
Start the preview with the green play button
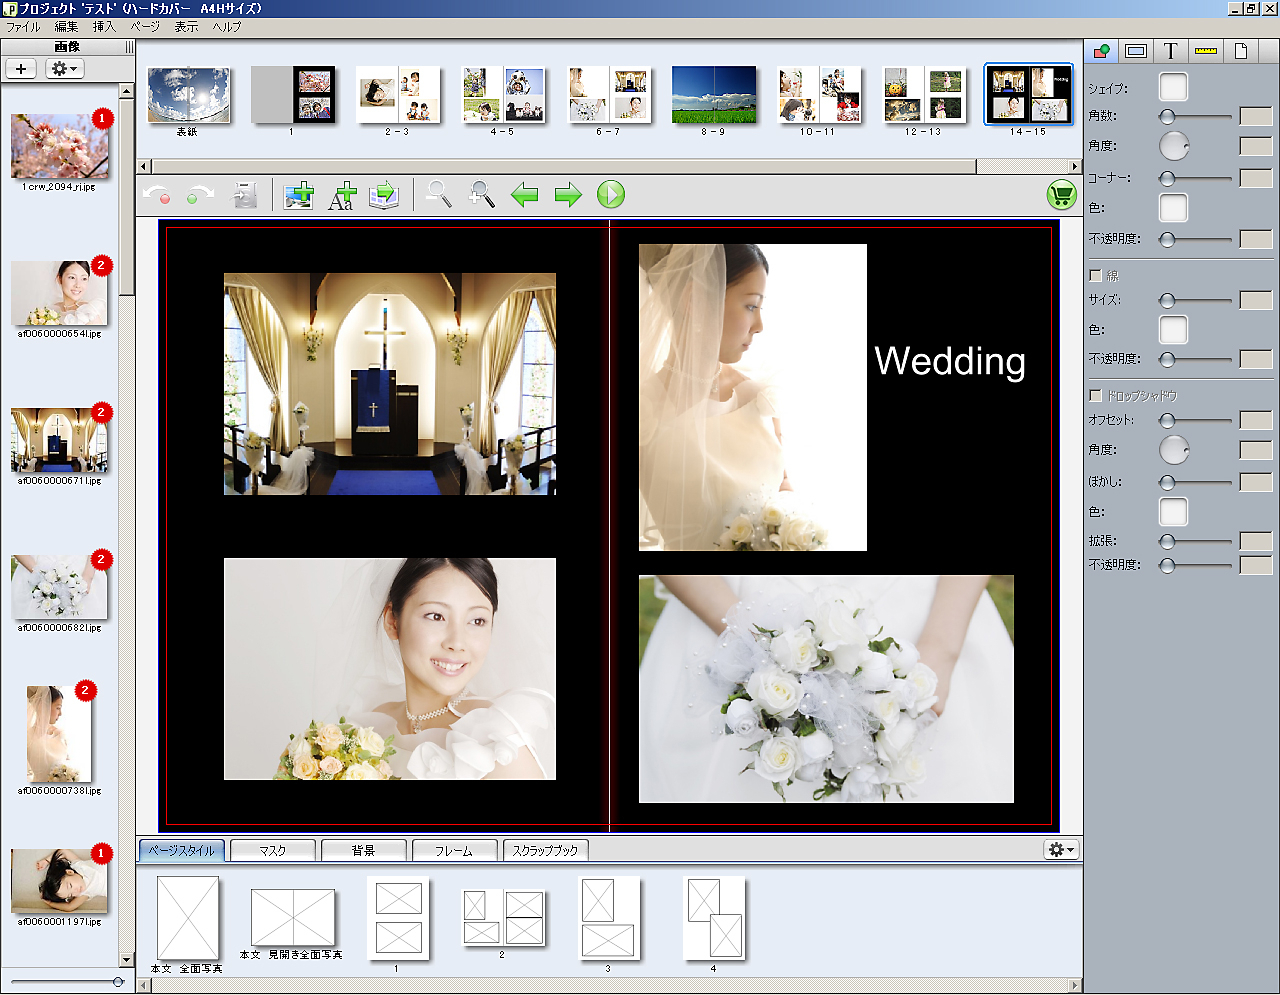click(611, 194)
